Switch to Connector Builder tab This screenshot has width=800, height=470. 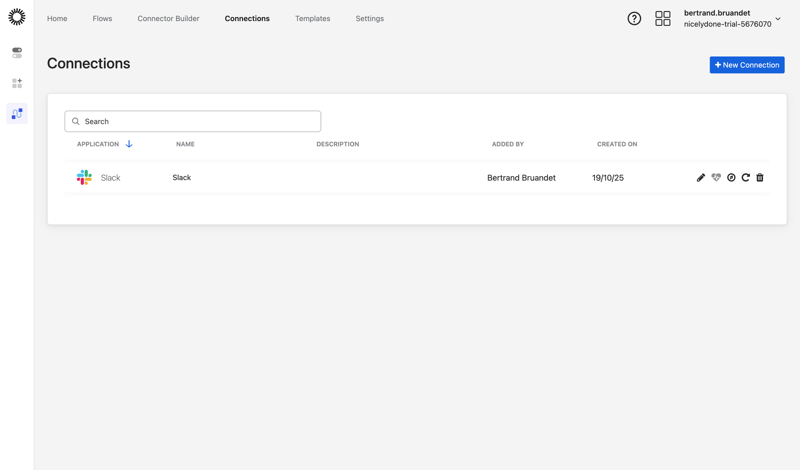168,18
